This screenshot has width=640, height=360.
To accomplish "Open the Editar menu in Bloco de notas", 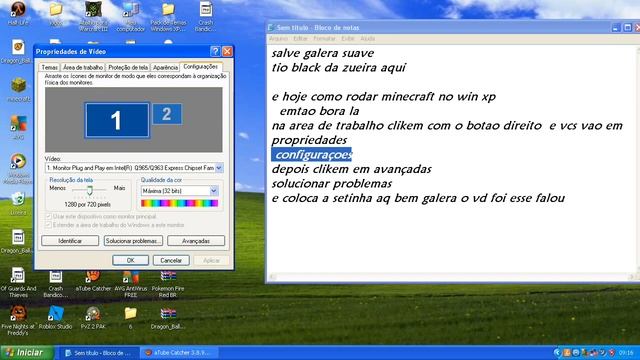I will point(300,39).
